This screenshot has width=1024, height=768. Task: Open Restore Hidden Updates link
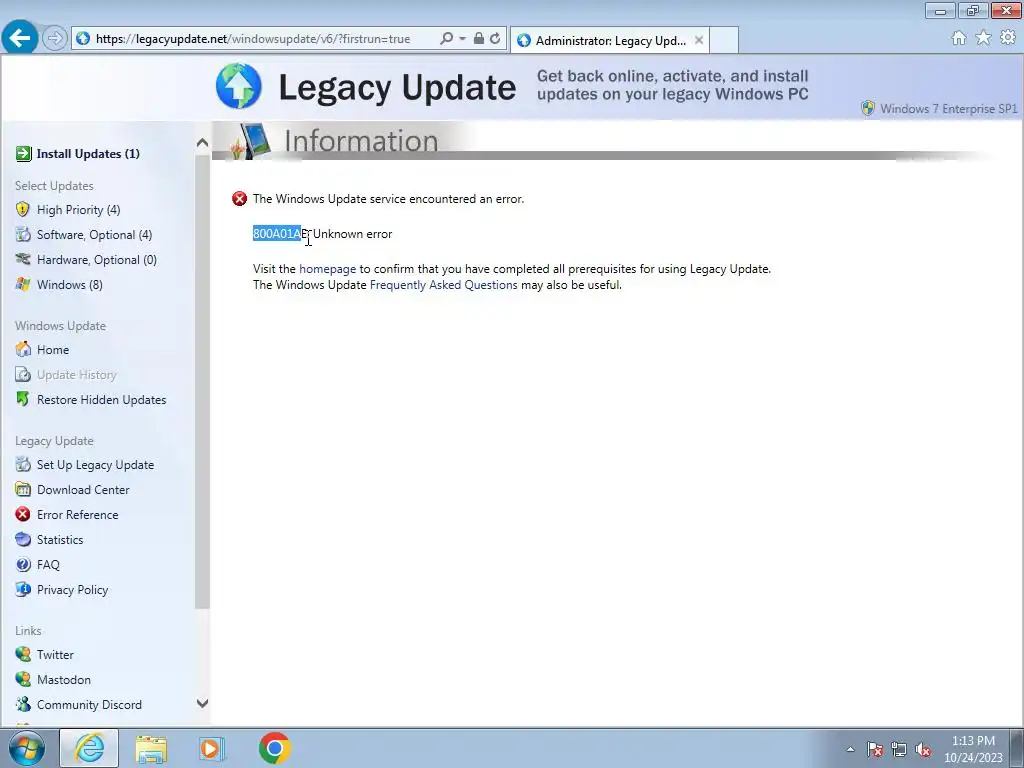point(101,399)
